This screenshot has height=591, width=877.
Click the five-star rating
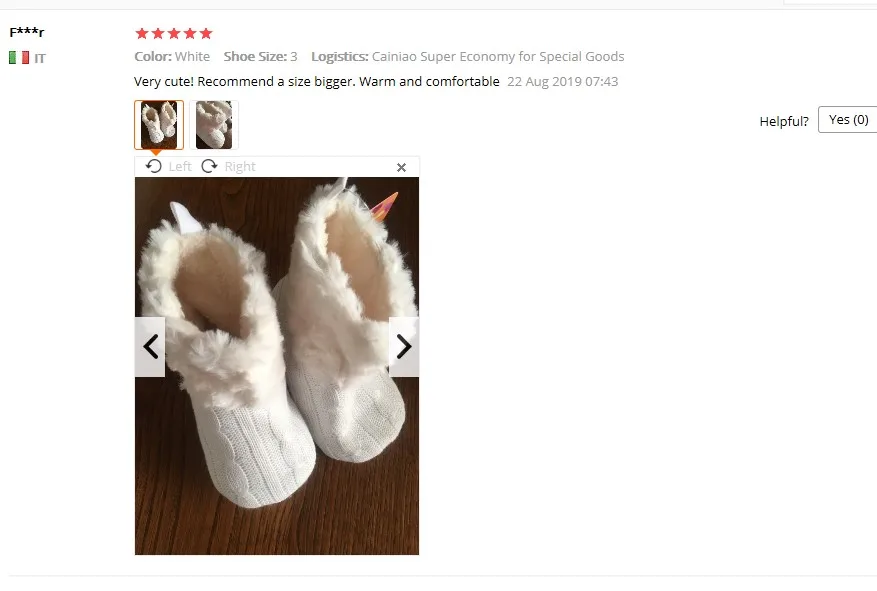point(174,34)
